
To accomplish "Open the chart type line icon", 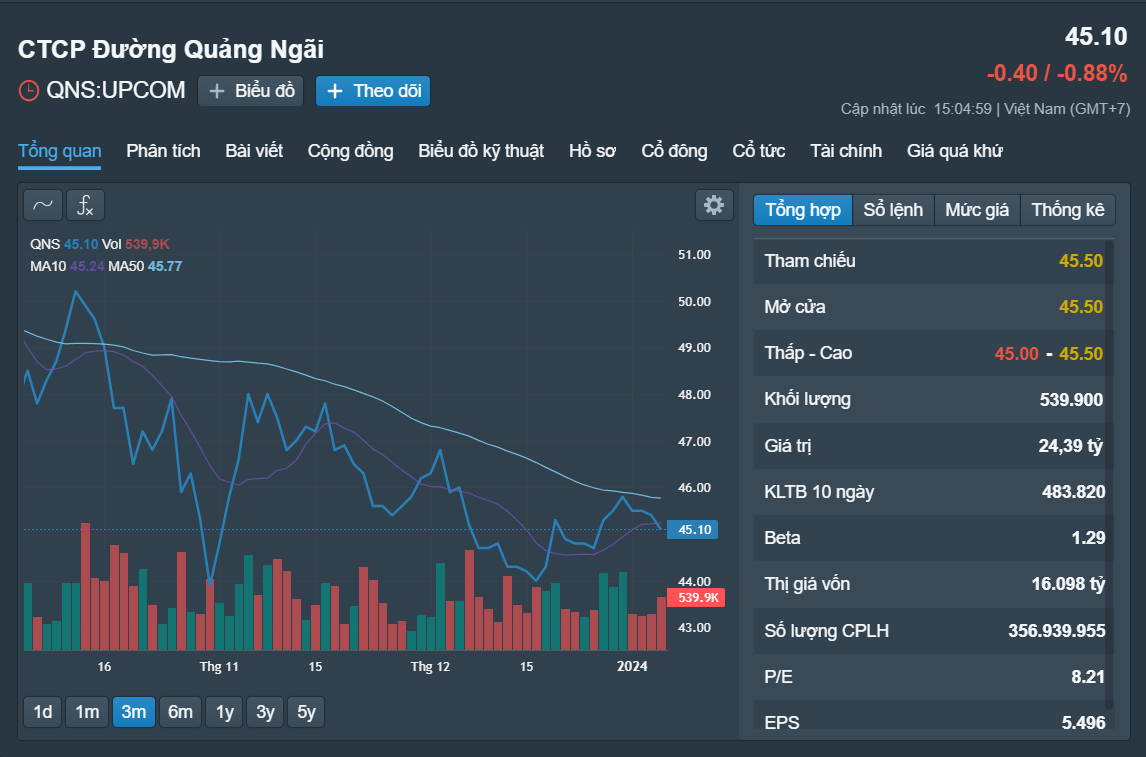I will point(42,205).
